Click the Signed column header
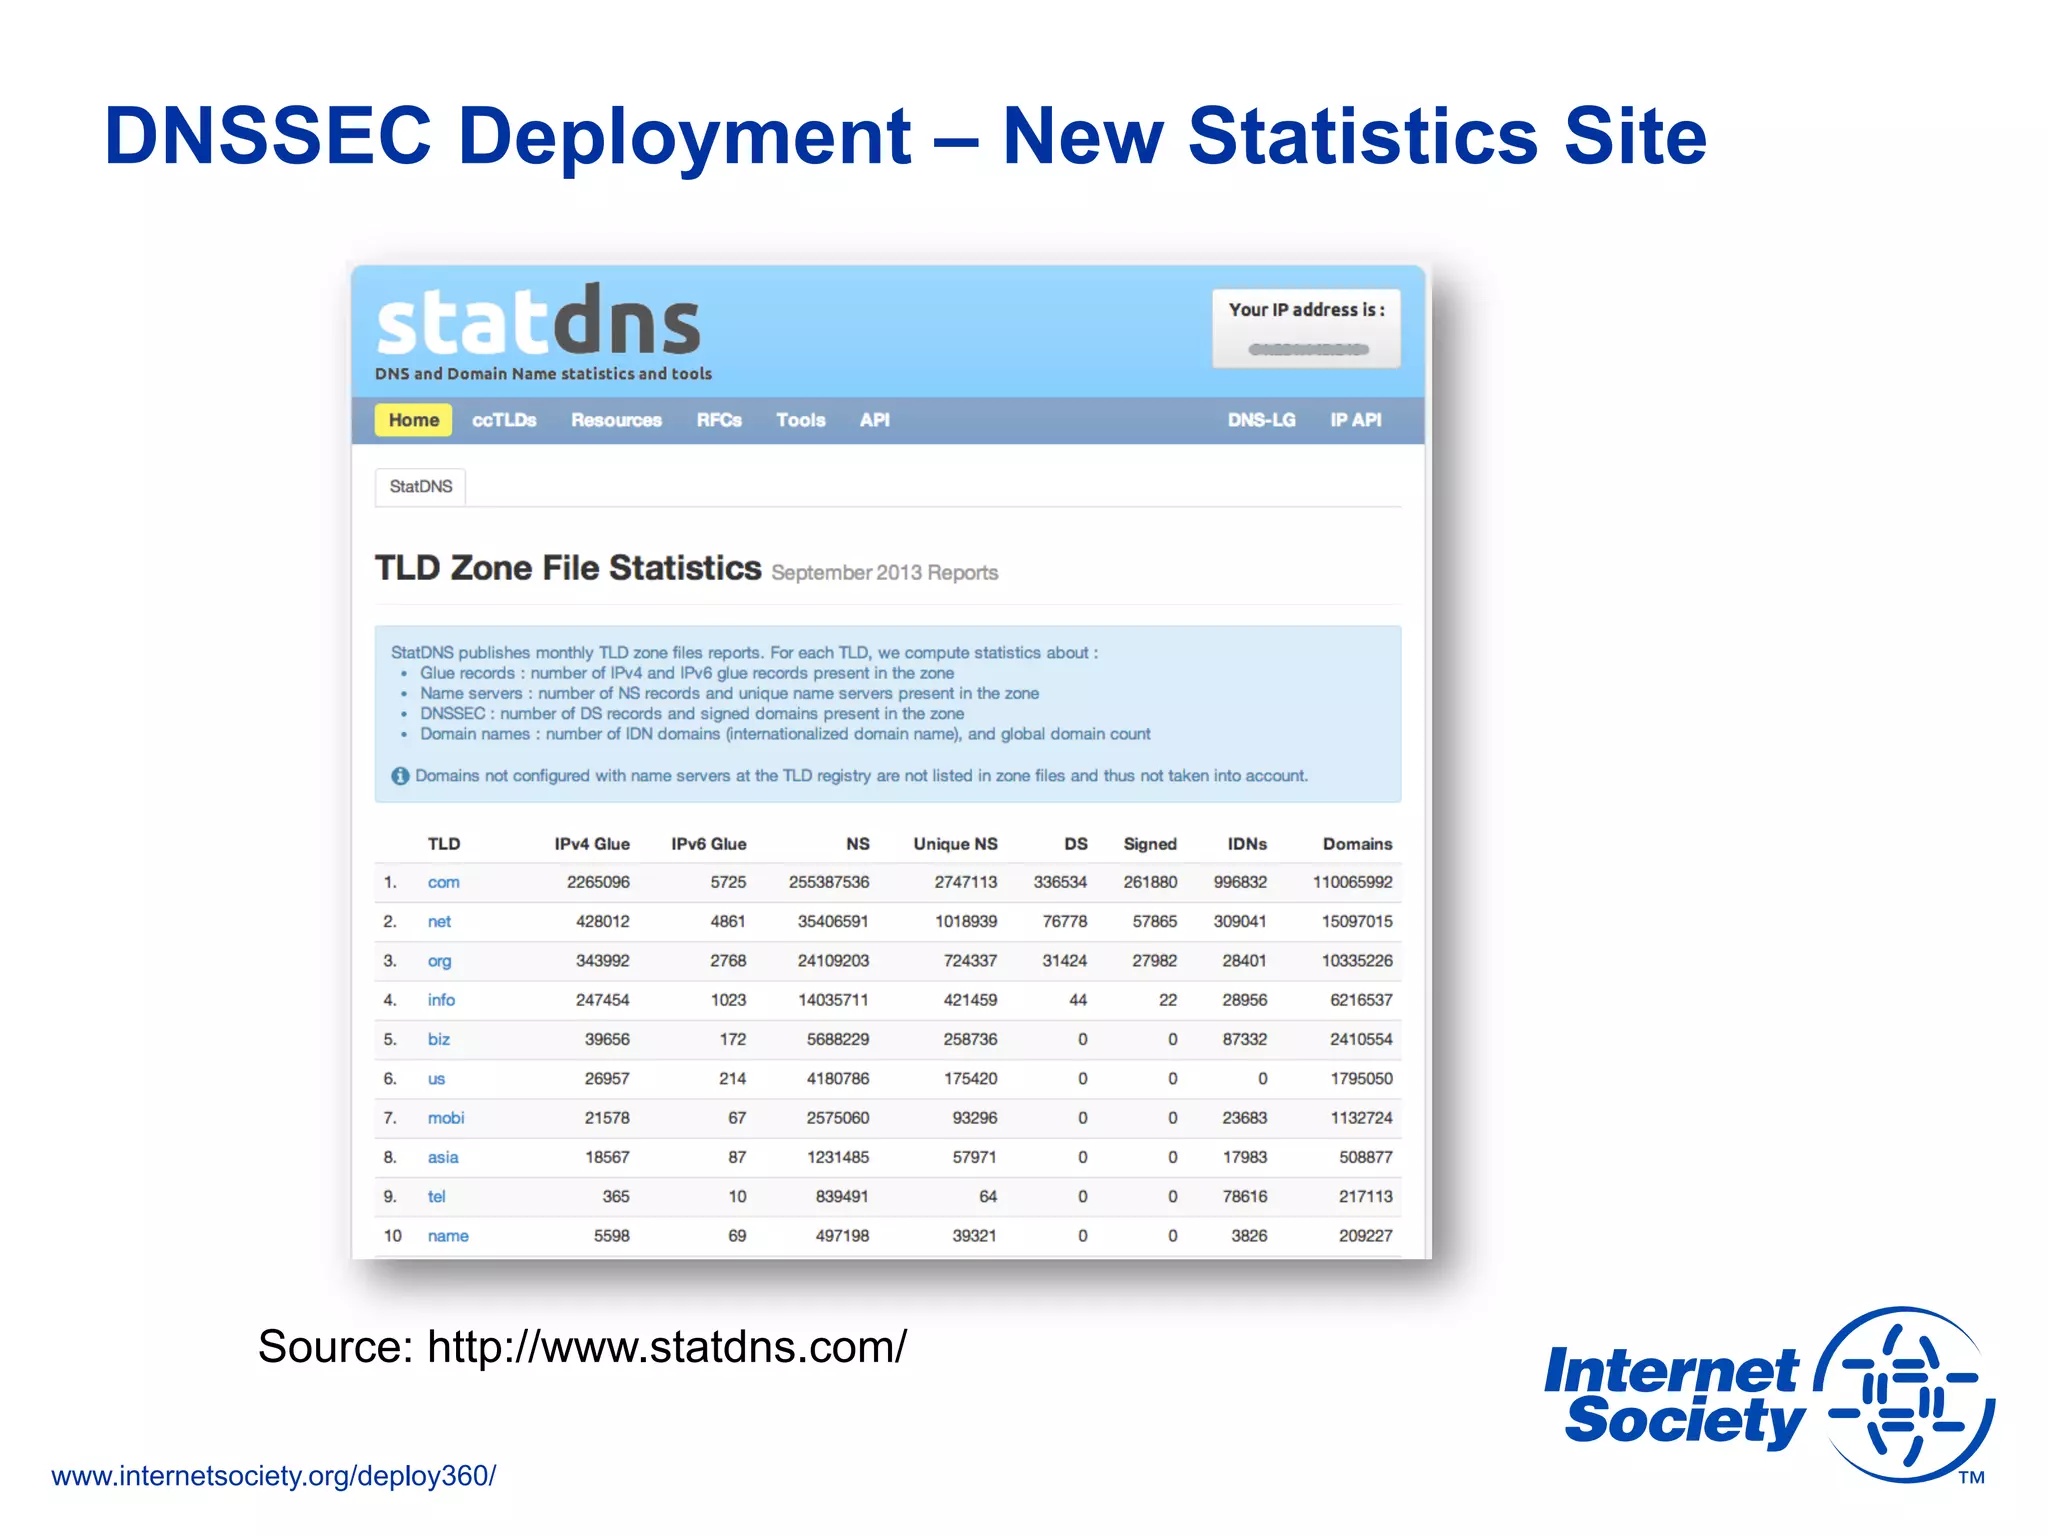The image size is (2048, 1536). (x=1150, y=844)
